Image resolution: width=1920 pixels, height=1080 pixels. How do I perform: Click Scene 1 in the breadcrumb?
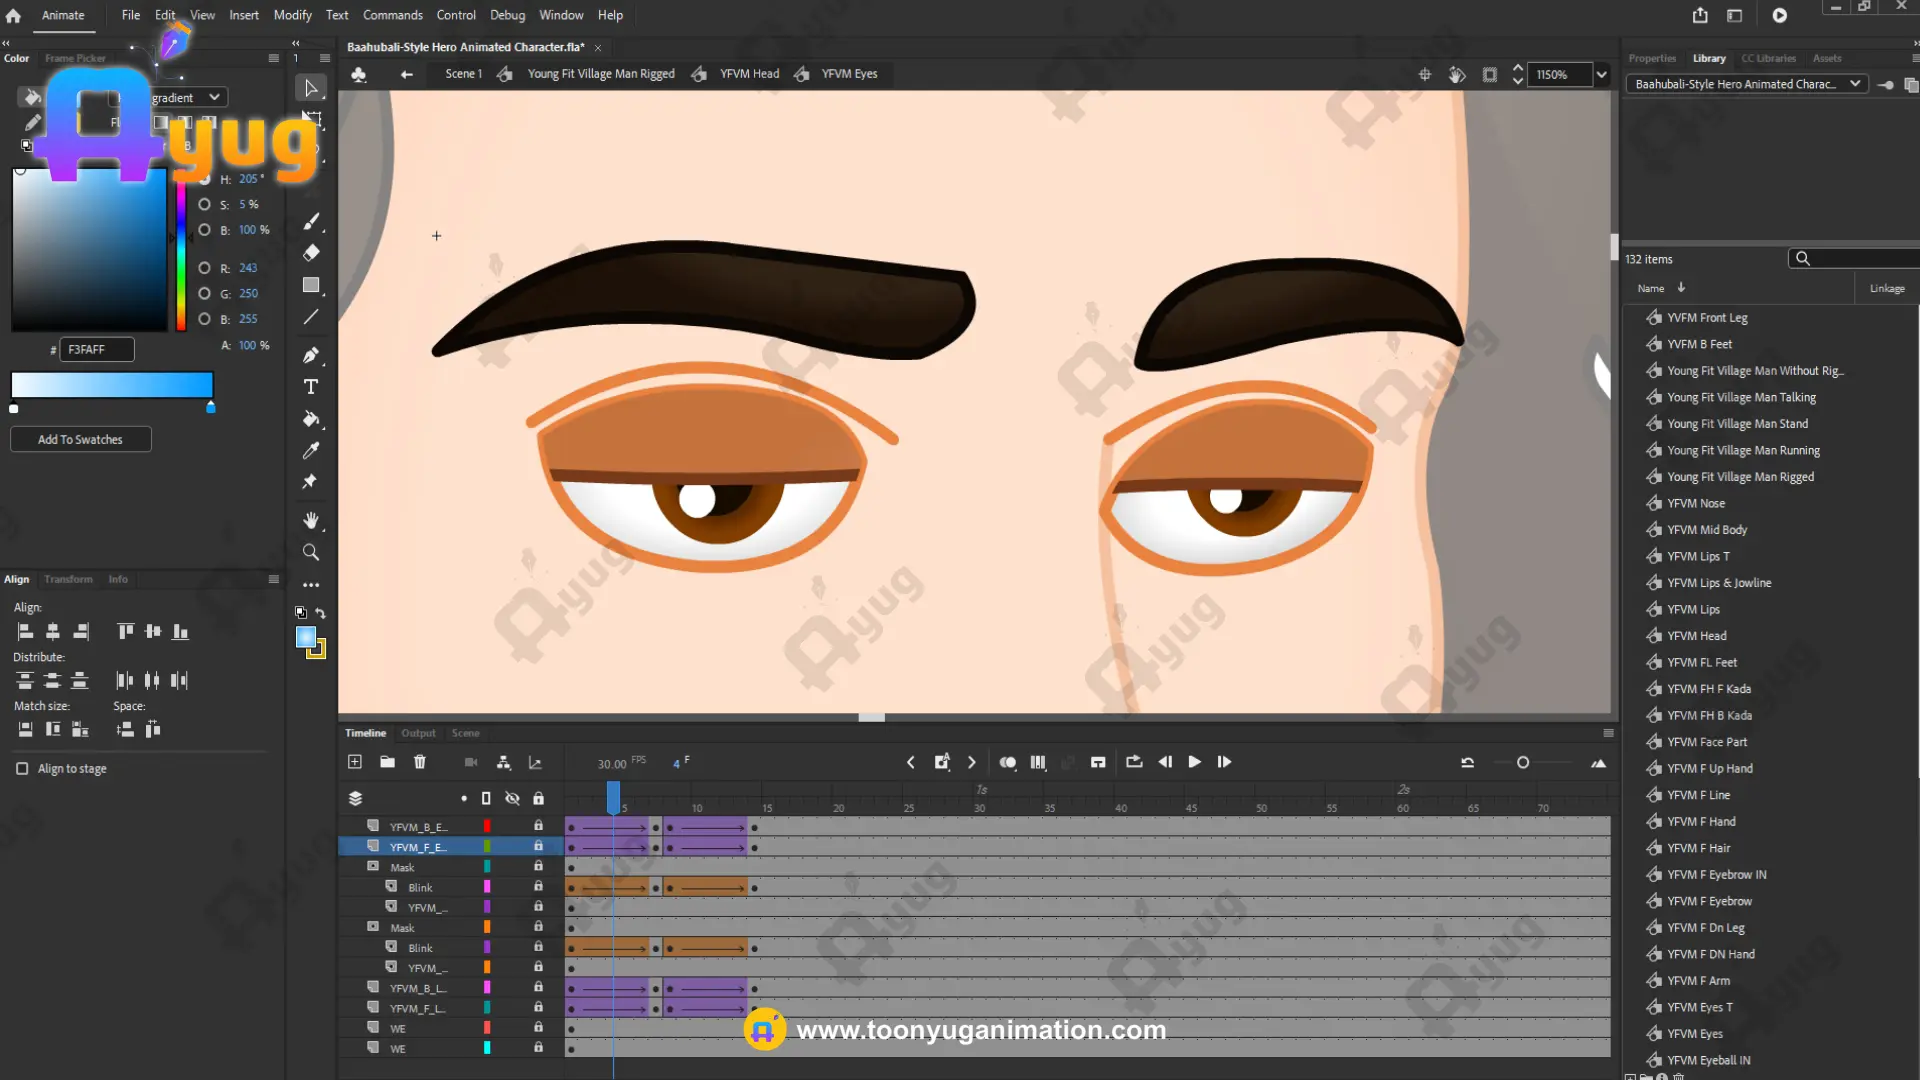pyautogui.click(x=463, y=74)
